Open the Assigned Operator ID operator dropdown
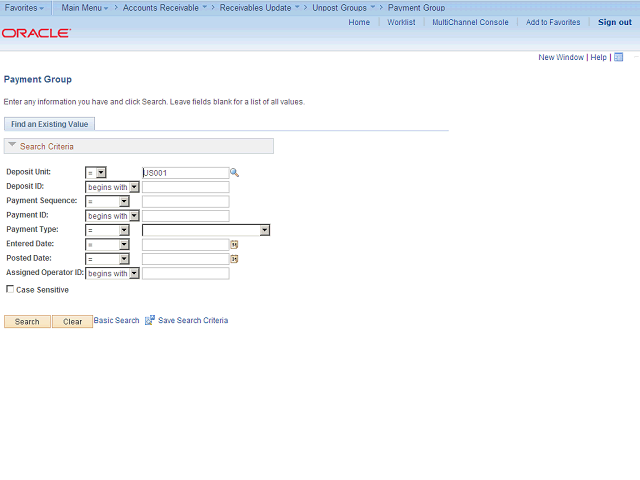640x480 pixels. 112,273
